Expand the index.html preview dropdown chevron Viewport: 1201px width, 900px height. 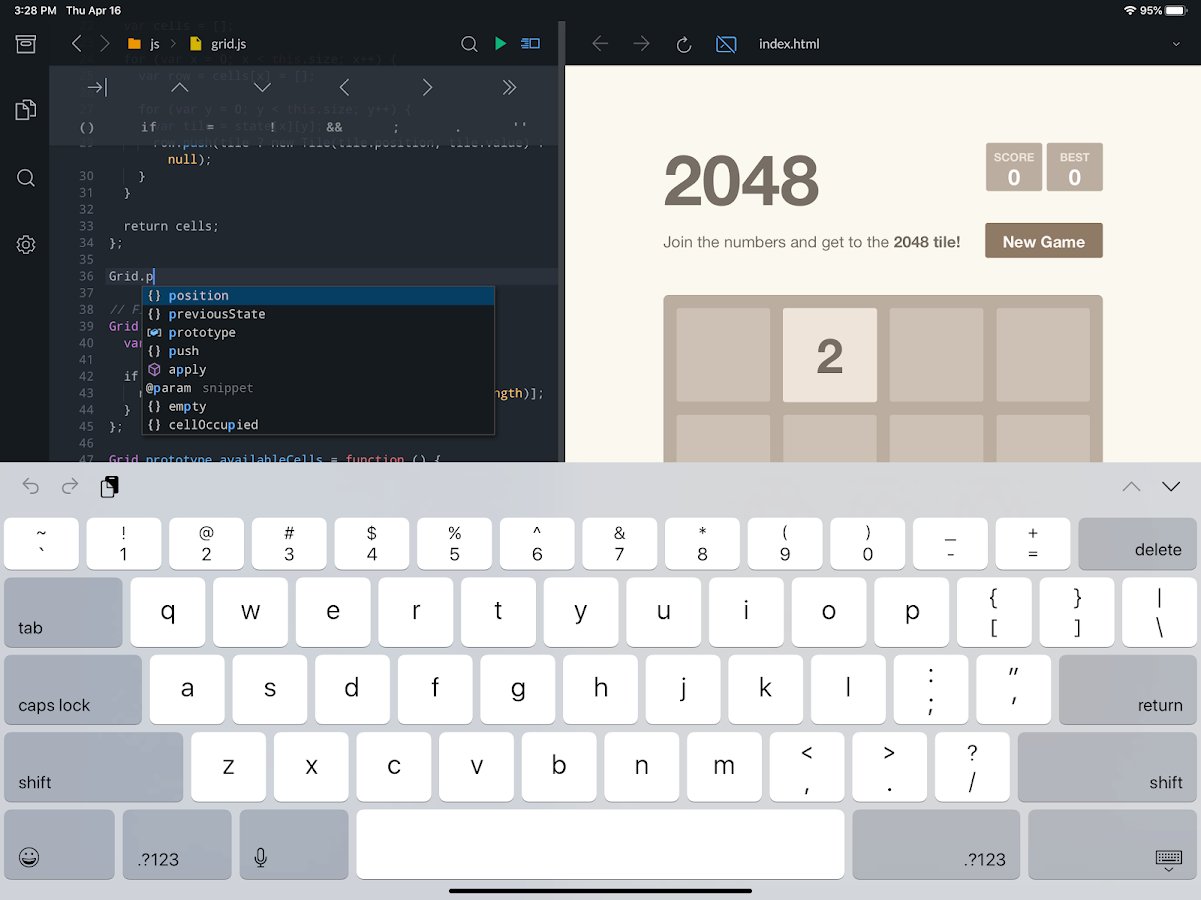(1175, 44)
